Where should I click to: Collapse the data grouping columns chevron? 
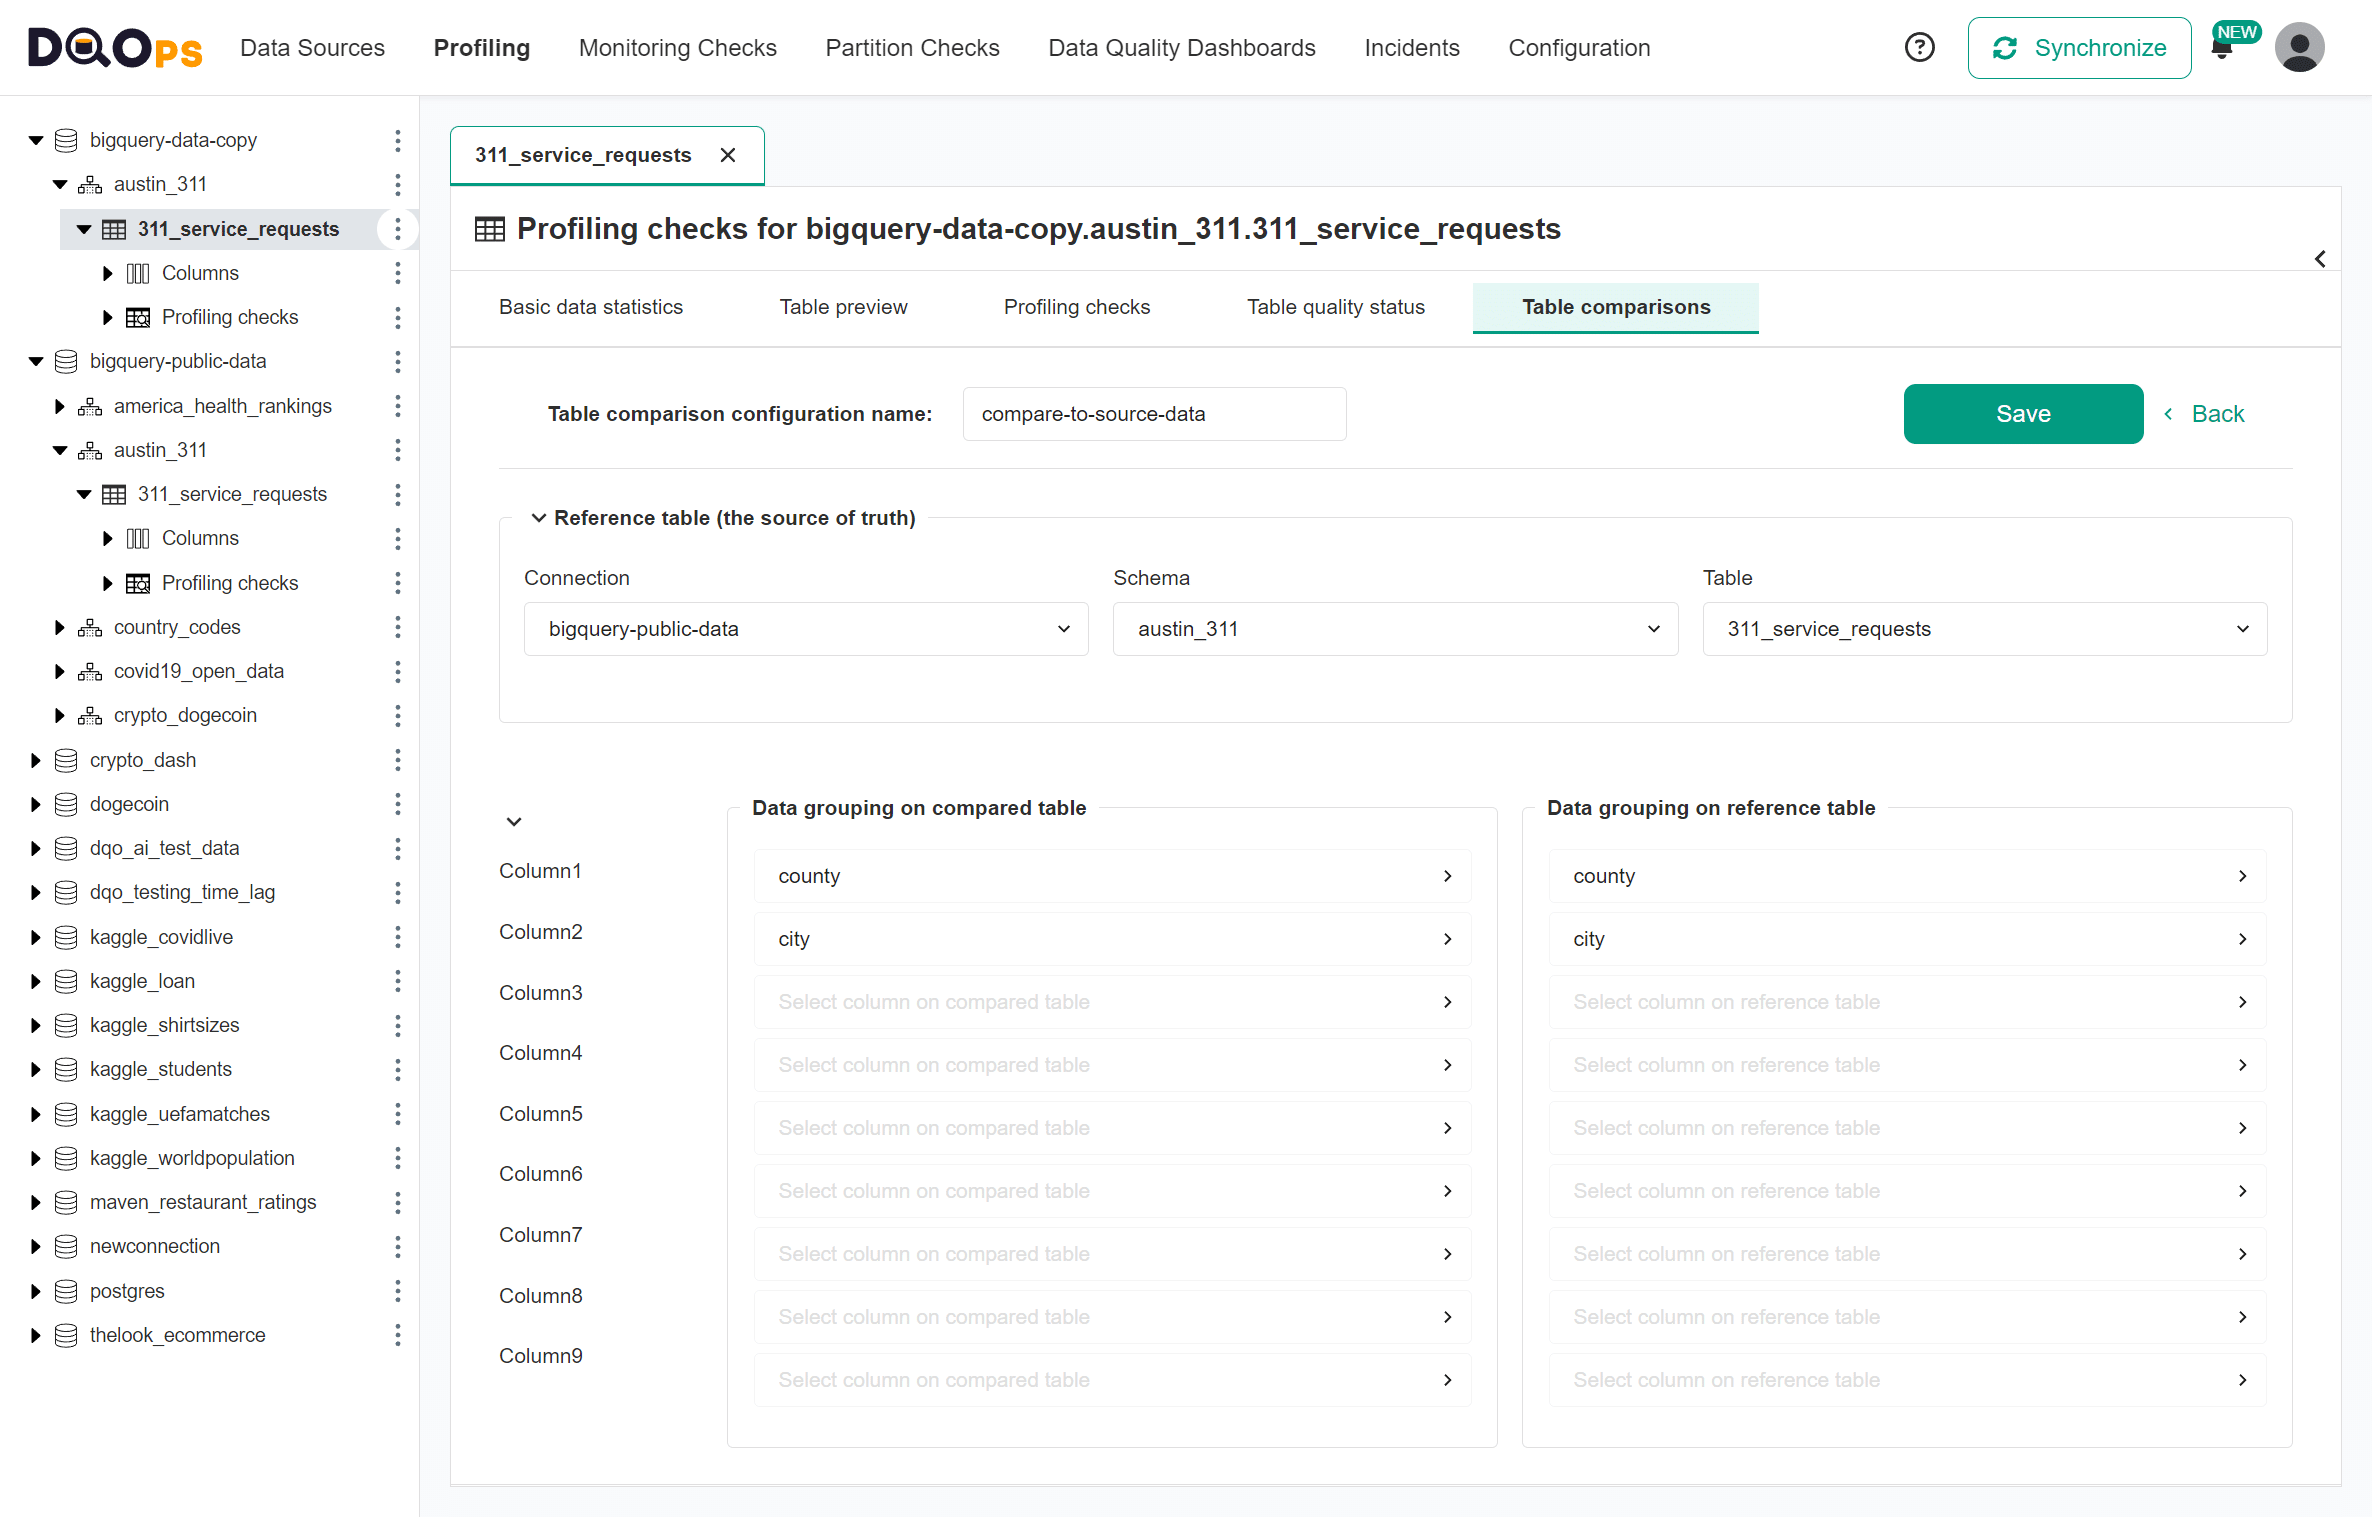point(514,822)
